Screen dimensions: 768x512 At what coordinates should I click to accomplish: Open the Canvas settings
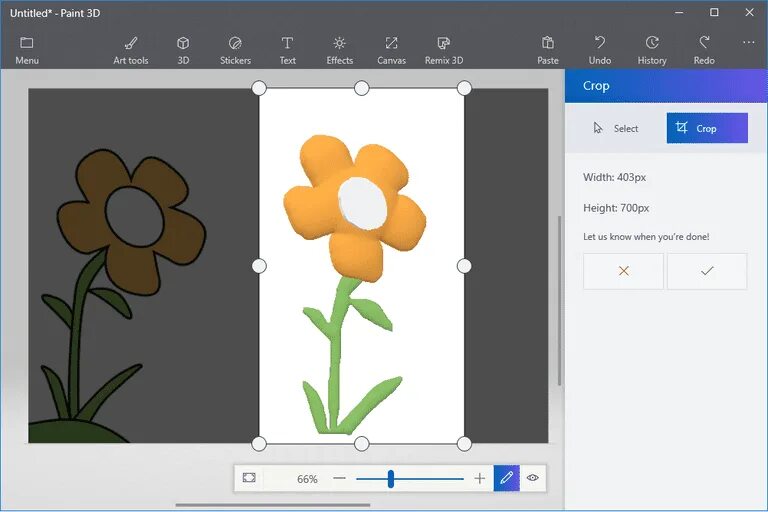point(391,50)
